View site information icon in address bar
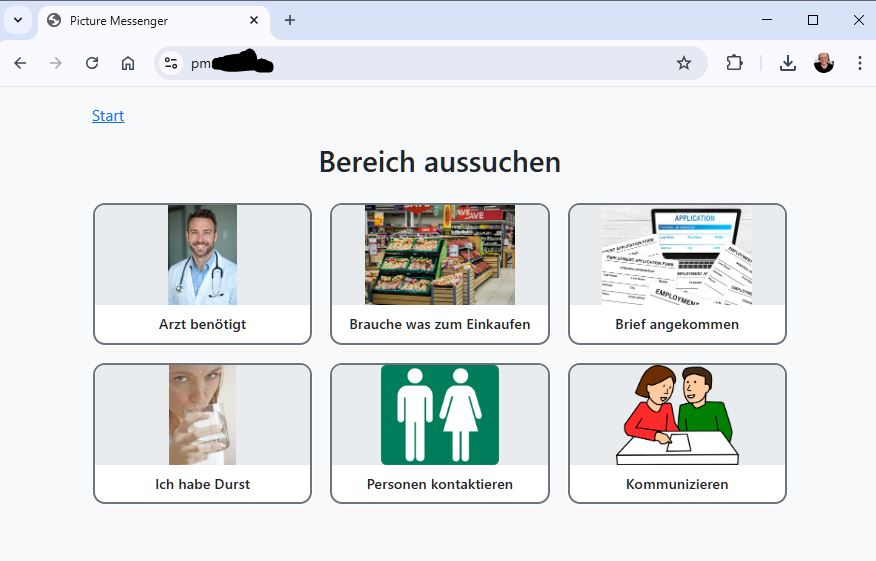The image size is (876, 561). pyautogui.click(x=171, y=63)
